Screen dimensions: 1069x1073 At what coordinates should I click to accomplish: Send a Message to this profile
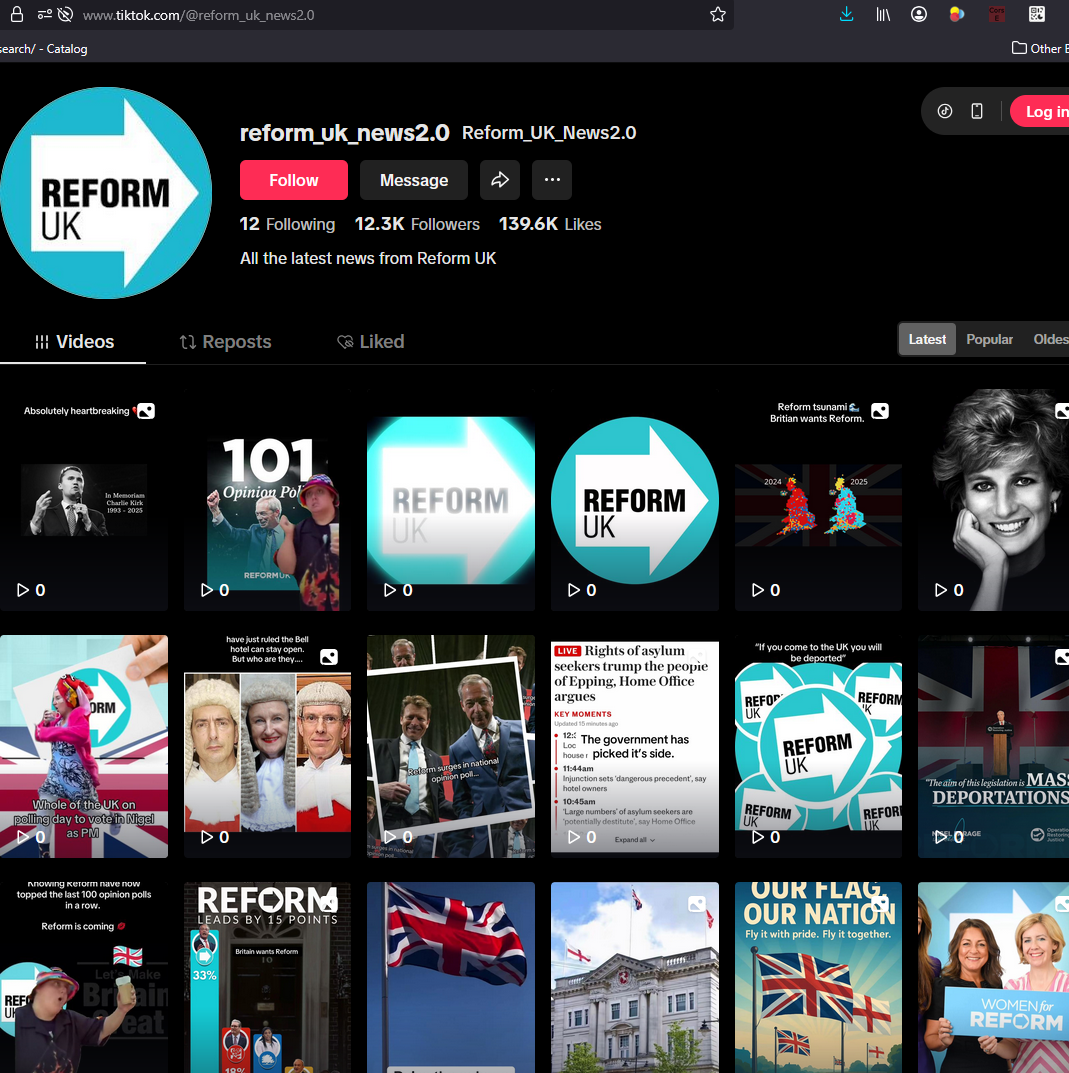(x=414, y=180)
